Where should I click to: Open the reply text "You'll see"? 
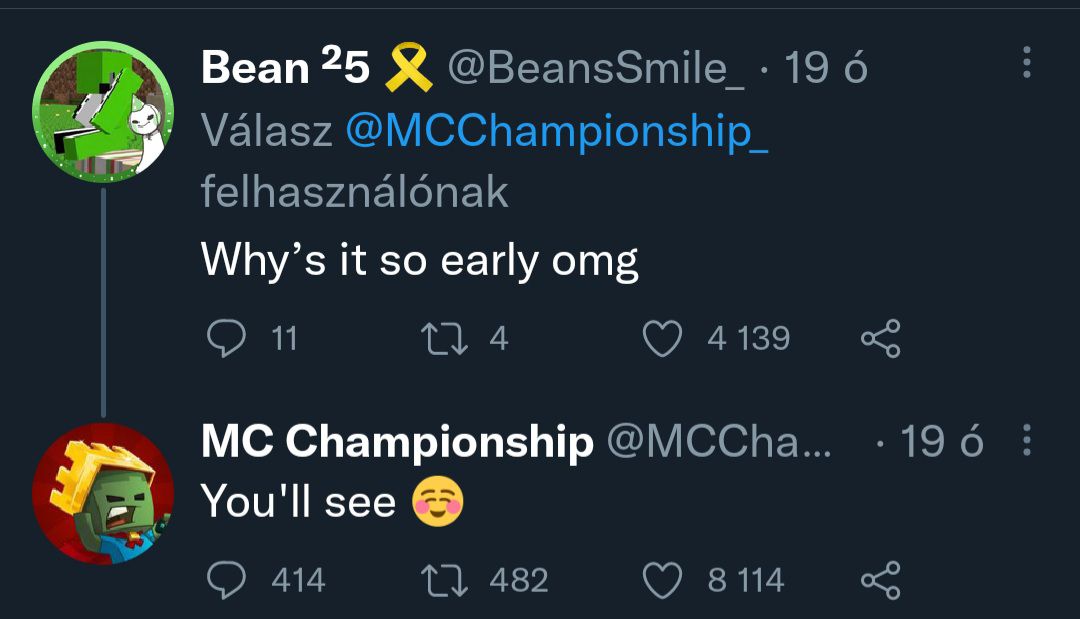(x=298, y=501)
